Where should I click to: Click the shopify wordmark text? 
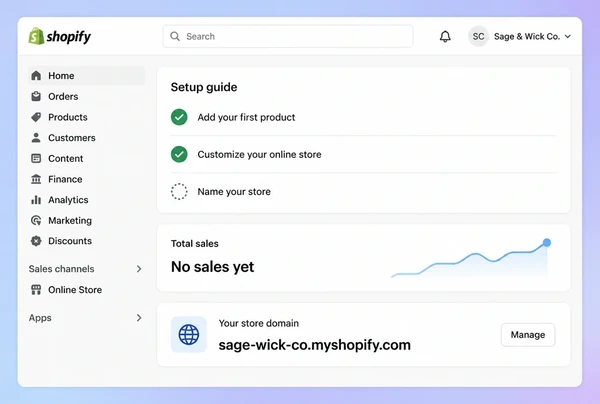pos(69,37)
